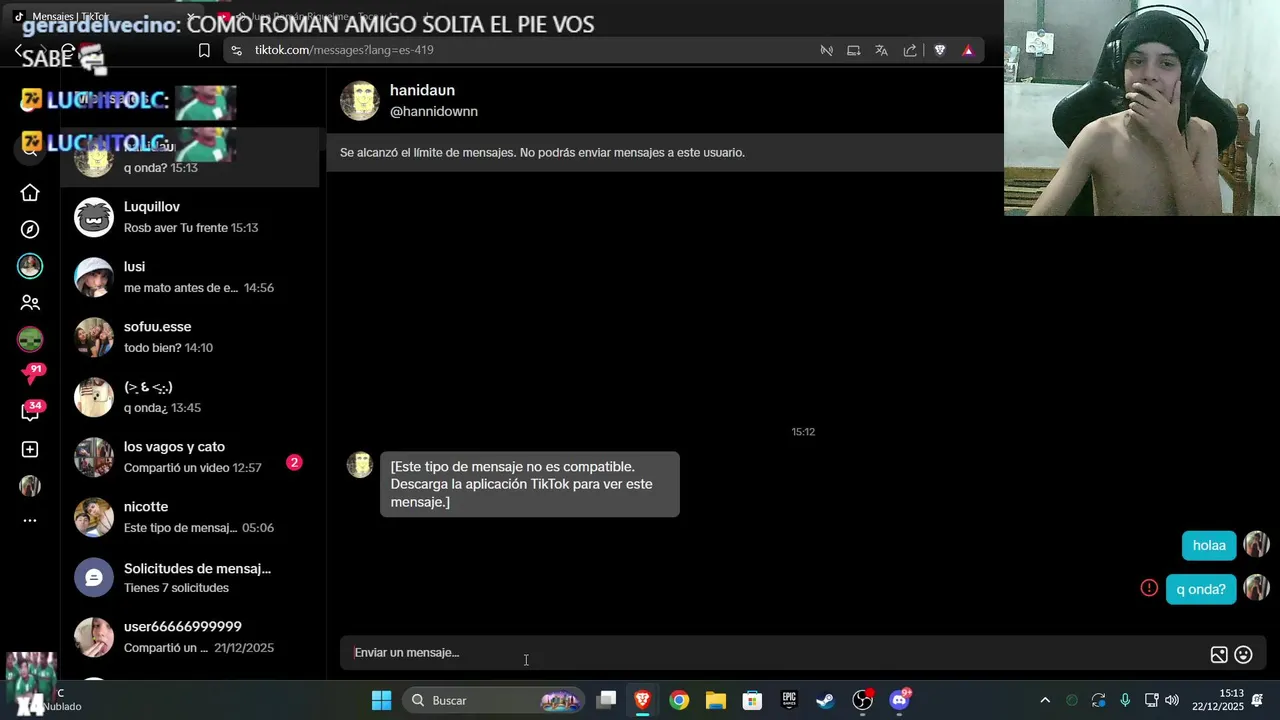Click the tiktok.com address bar URL

point(343,50)
